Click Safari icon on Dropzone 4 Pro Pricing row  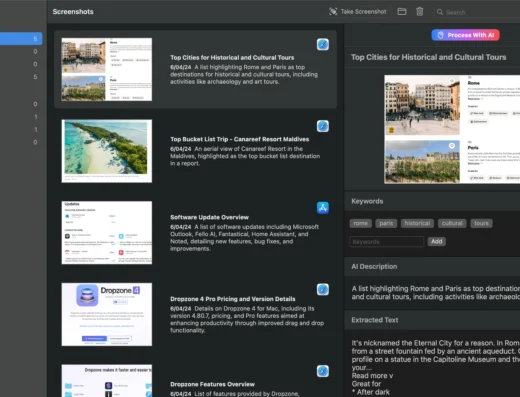tap(323, 289)
